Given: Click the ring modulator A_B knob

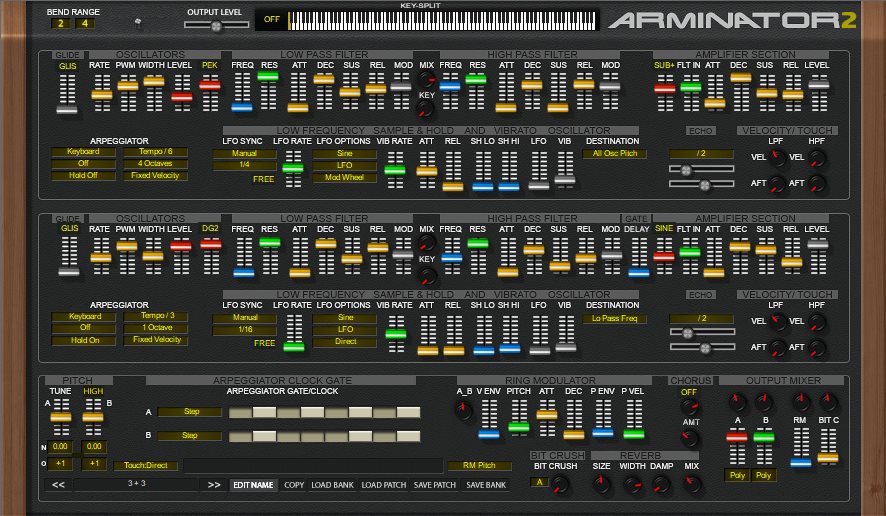Looking at the screenshot, I should click(463, 413).
